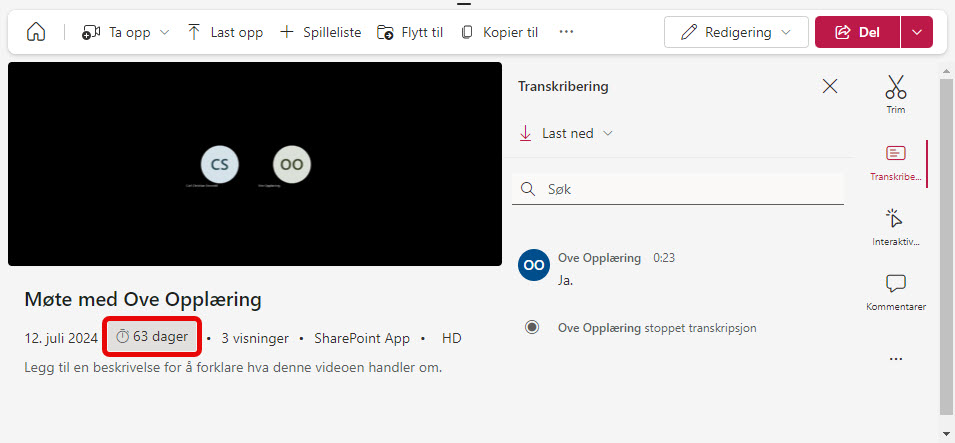This screenshot has height=443, width=955.
Task: Go to the Home icon
Action: point(36,32)
